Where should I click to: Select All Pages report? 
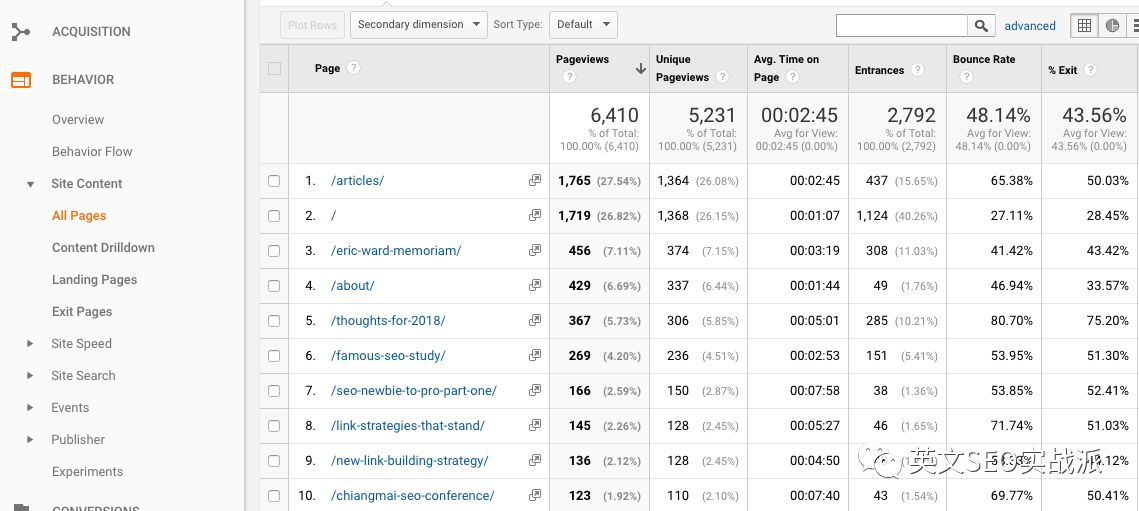(x=79, y=216)
